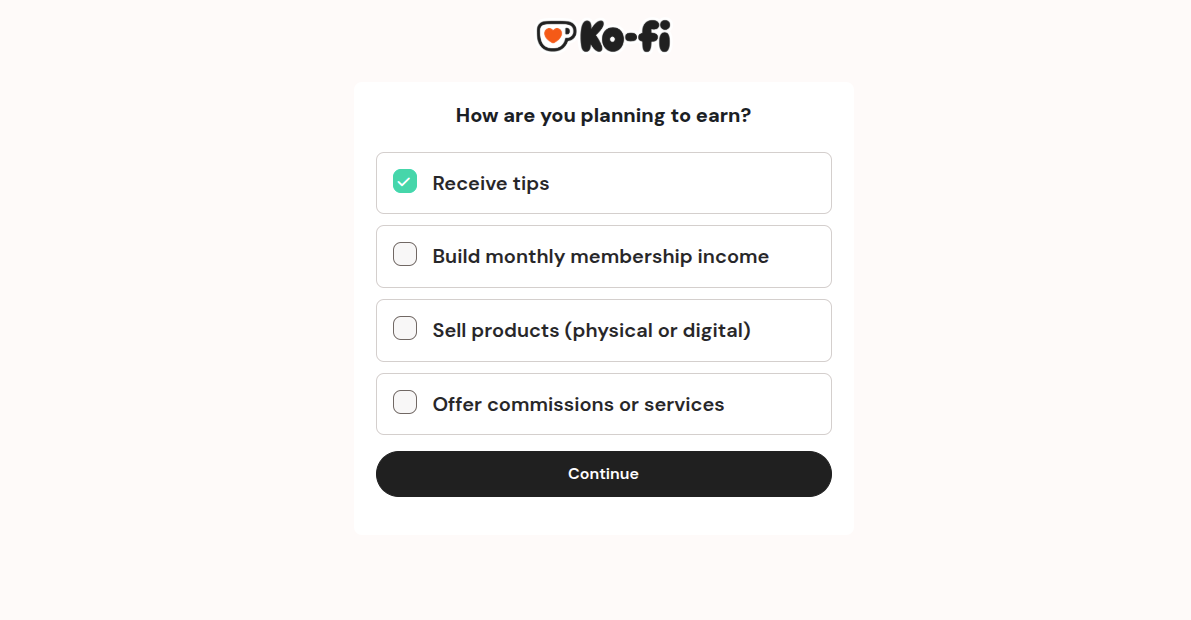Viewport: 1191px width, 620px height.
Task: Choose the "Sell products (physical or digital)" label
Action: (591, 331)
